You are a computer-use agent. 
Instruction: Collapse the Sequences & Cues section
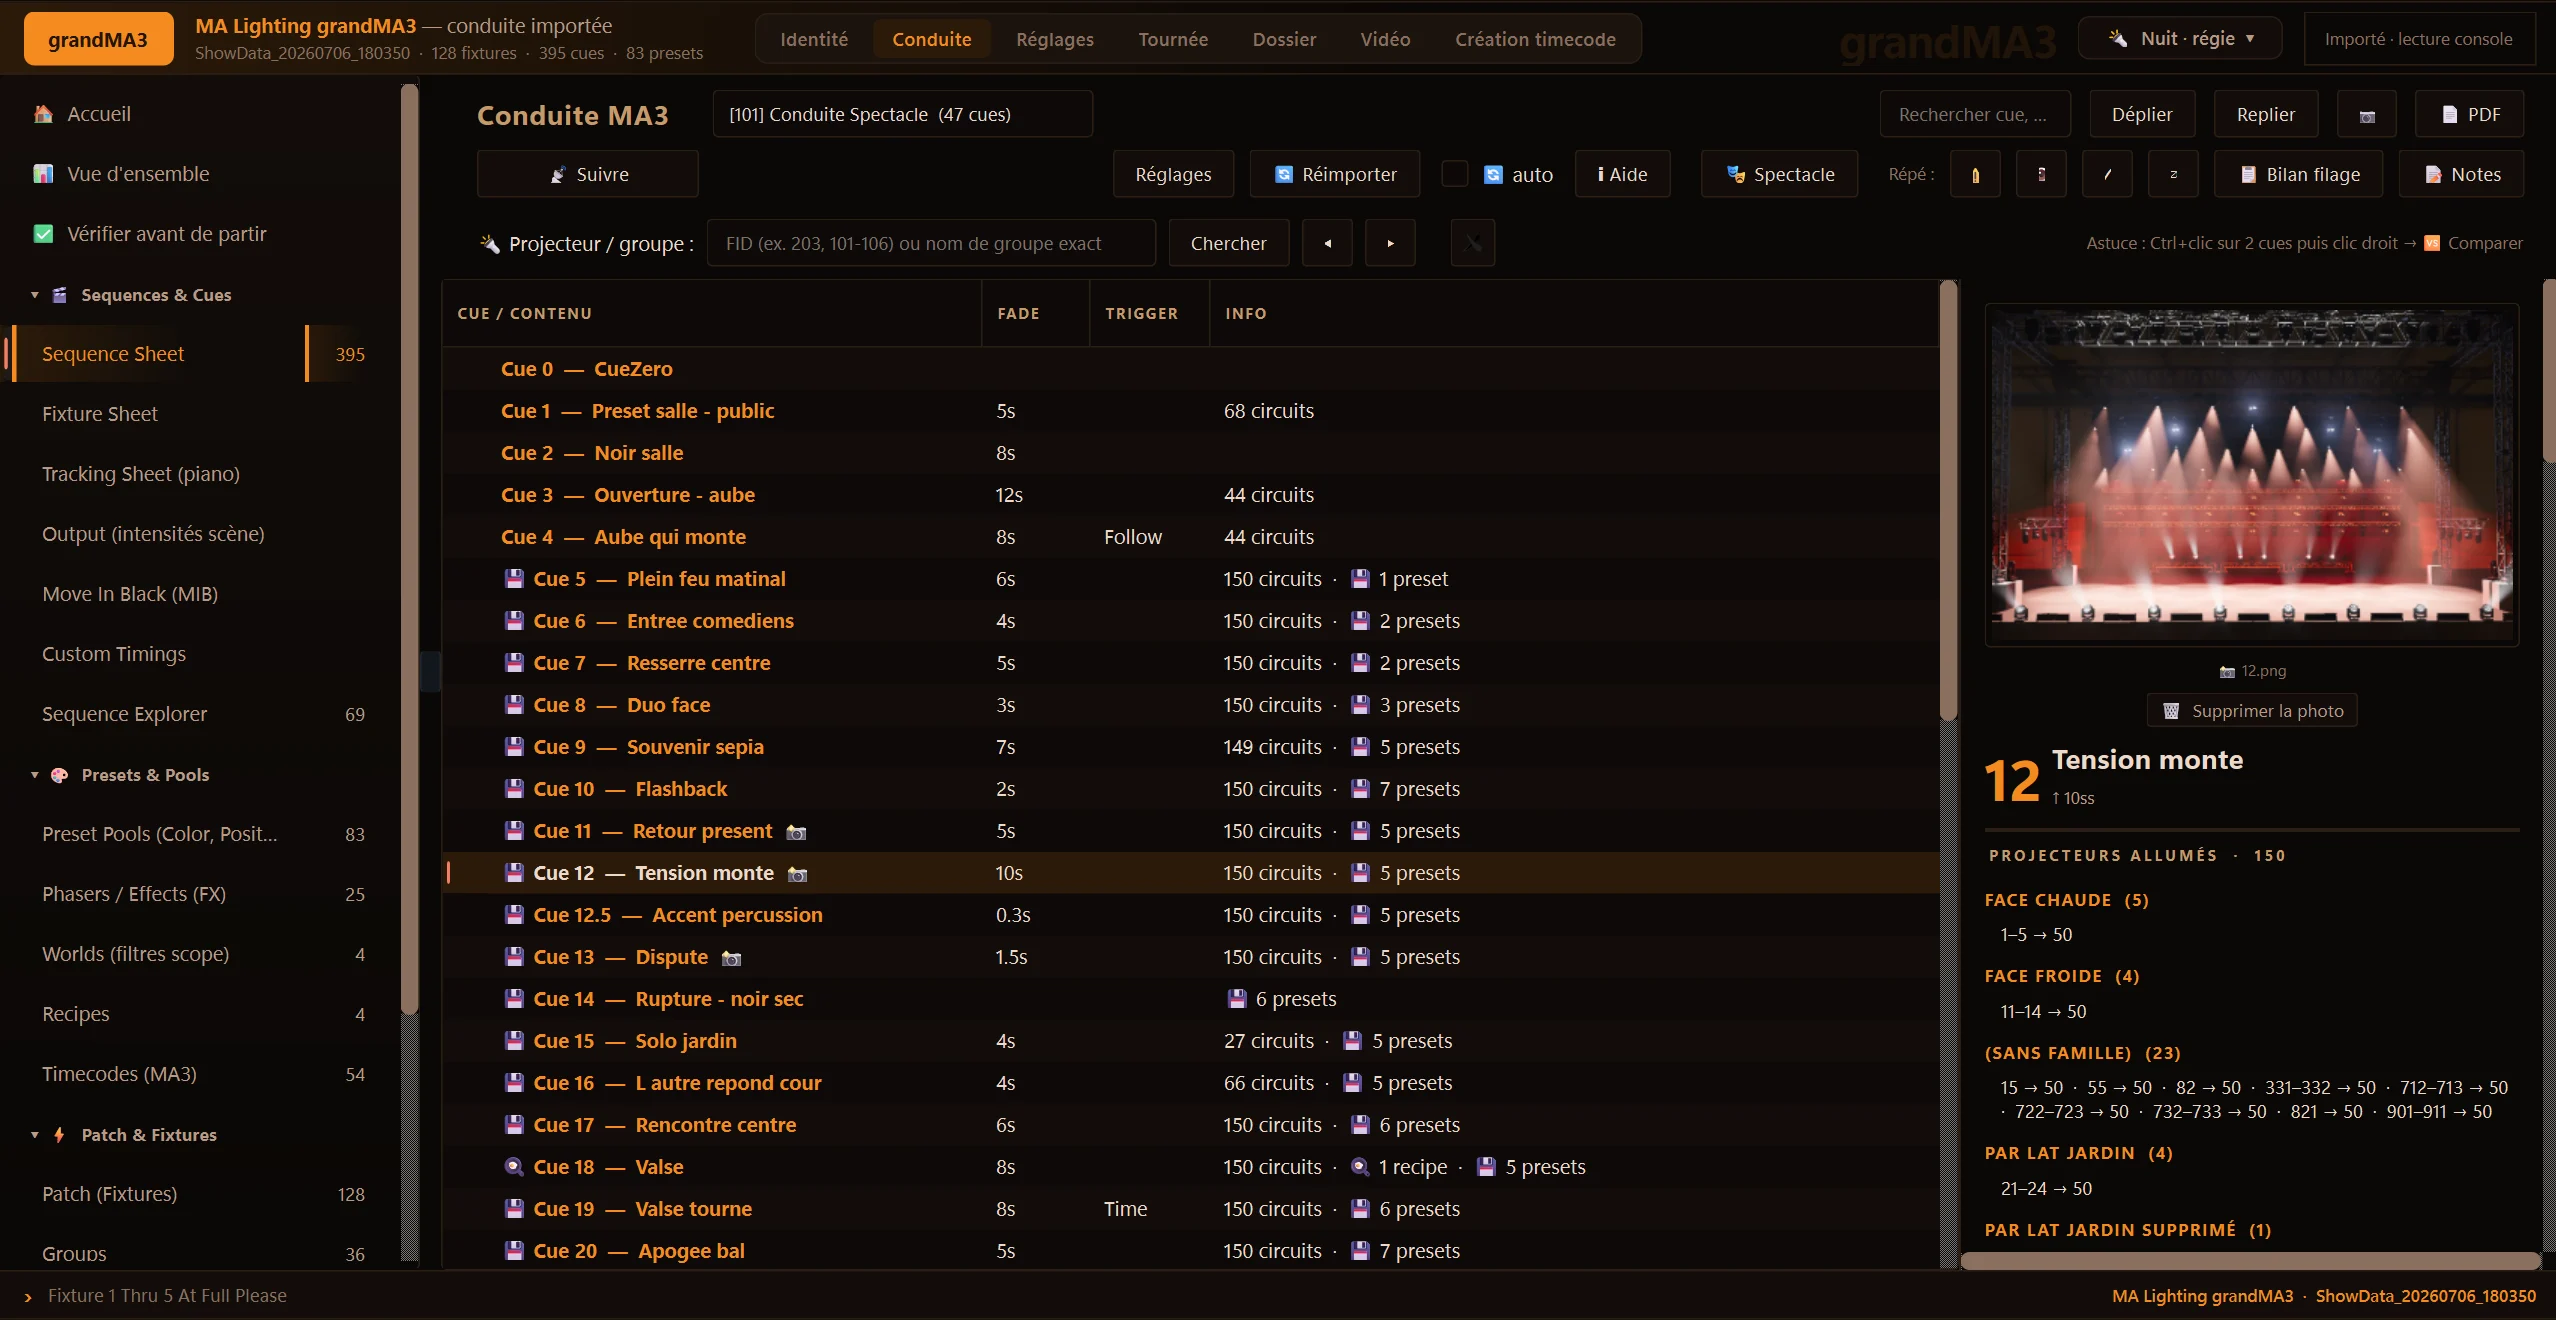[35, 295]
